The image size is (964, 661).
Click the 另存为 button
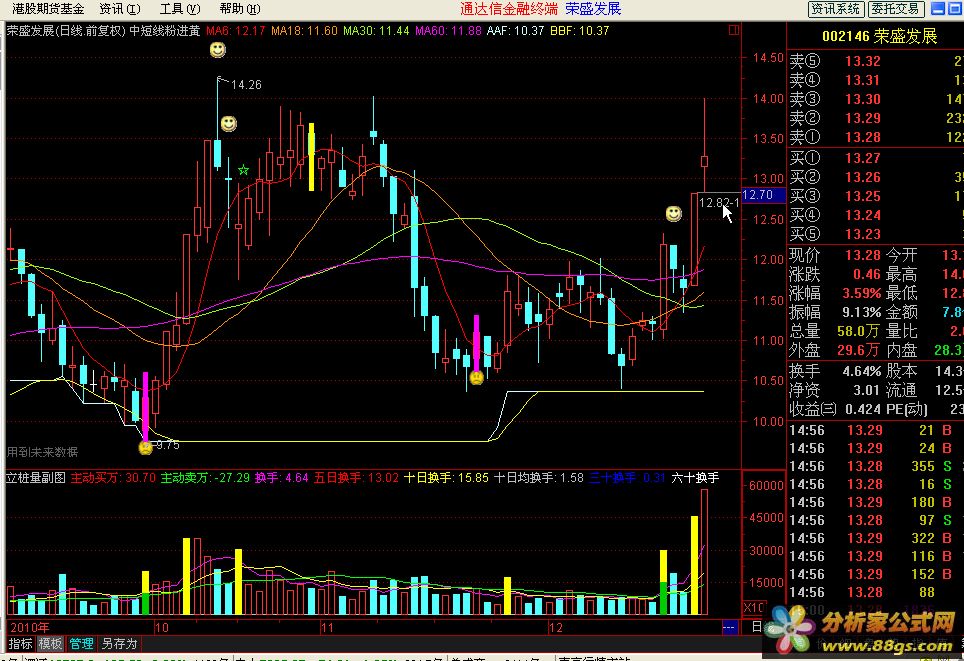[x=119, y=644]
